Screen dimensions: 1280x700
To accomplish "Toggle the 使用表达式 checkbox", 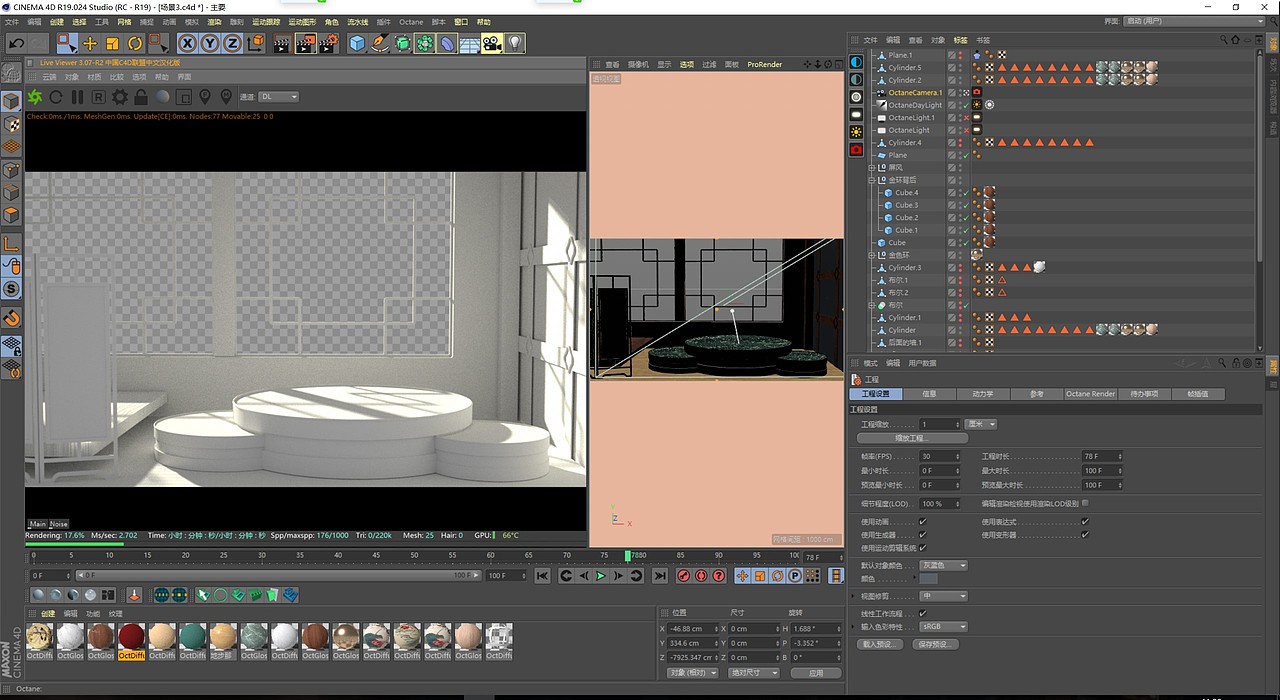I will pos(1085,521).
